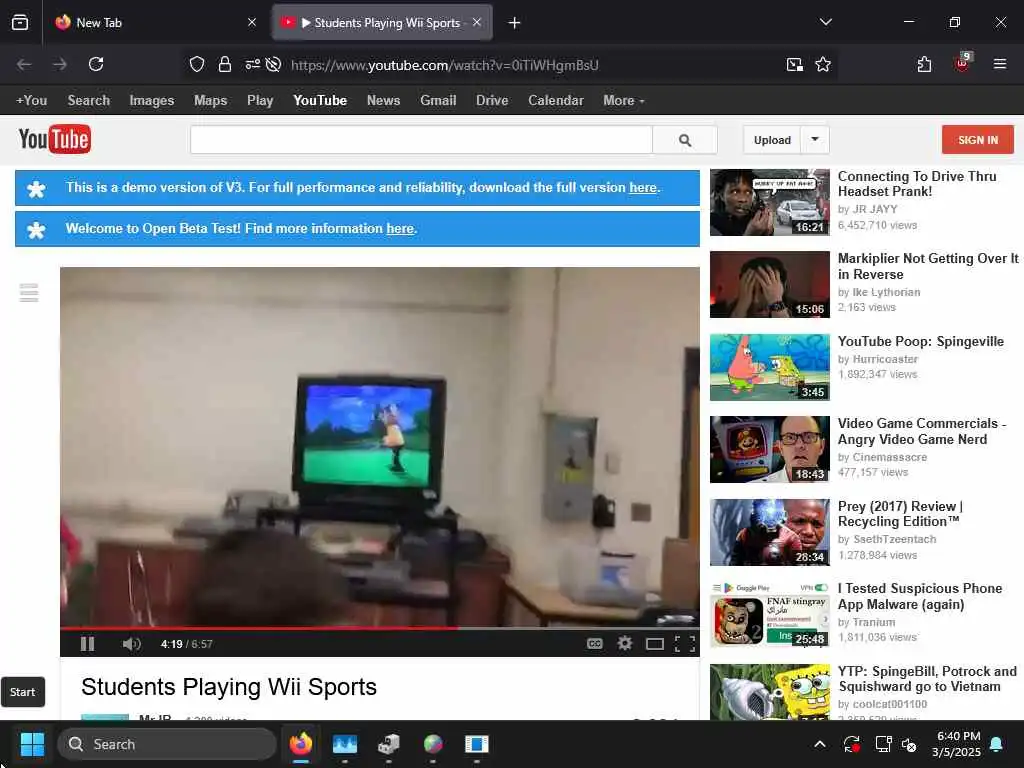The height and width of the screenshot is (768, 1024).
Task: Open the player settings gear
Action: (x=625, y=644)
